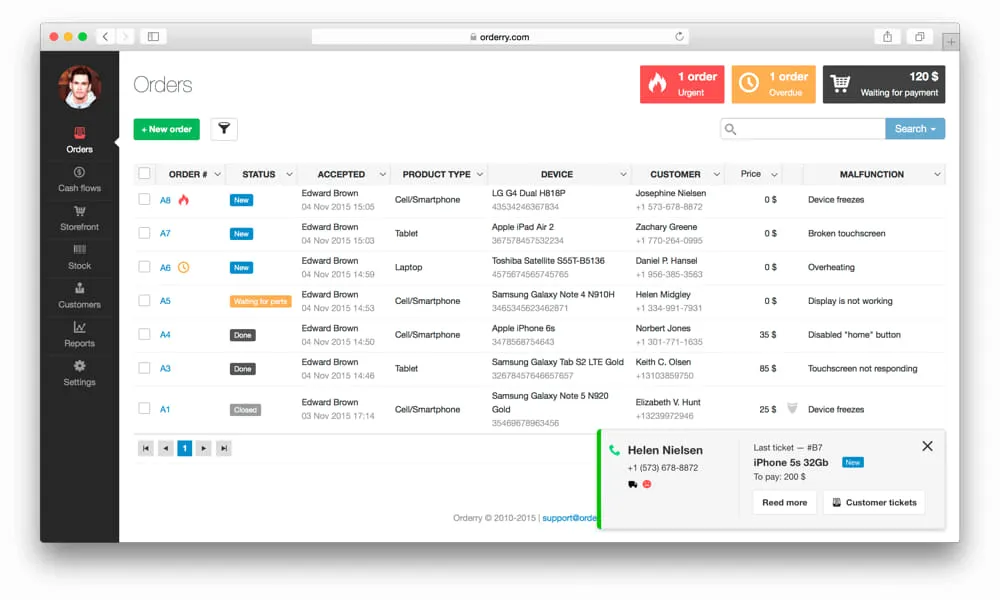
Task: Click the 1 order Urgent tile
Action: click(x=682, y=84)
